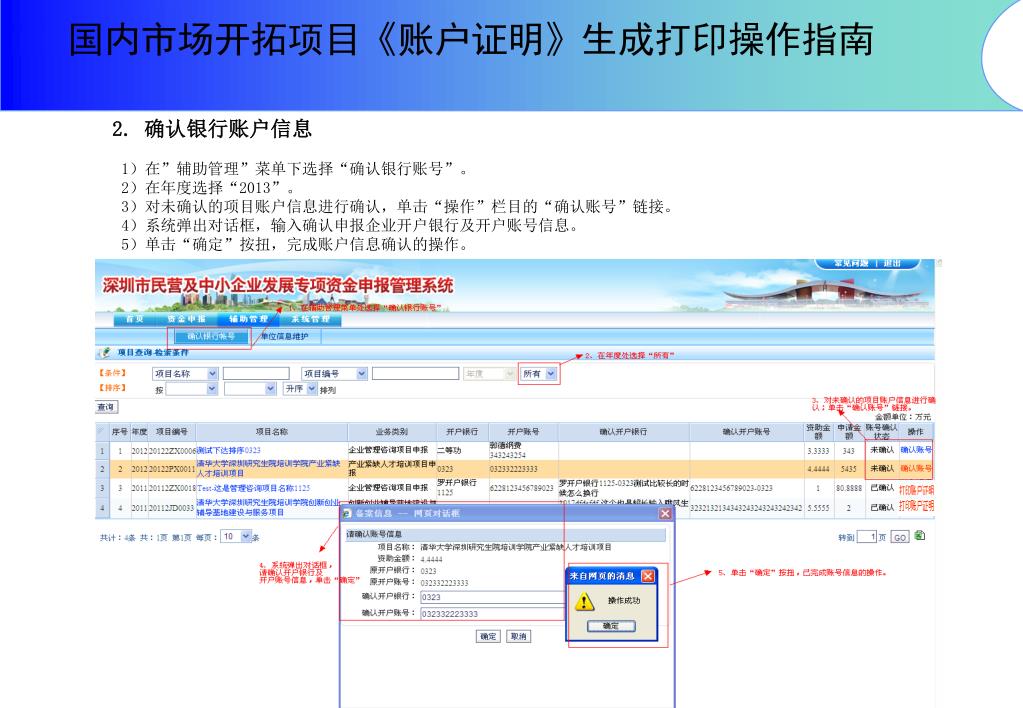This screenshot has width=1023, height=708.
Task: Select the 确认银行账号 submenu item
Action: [211, 337]
